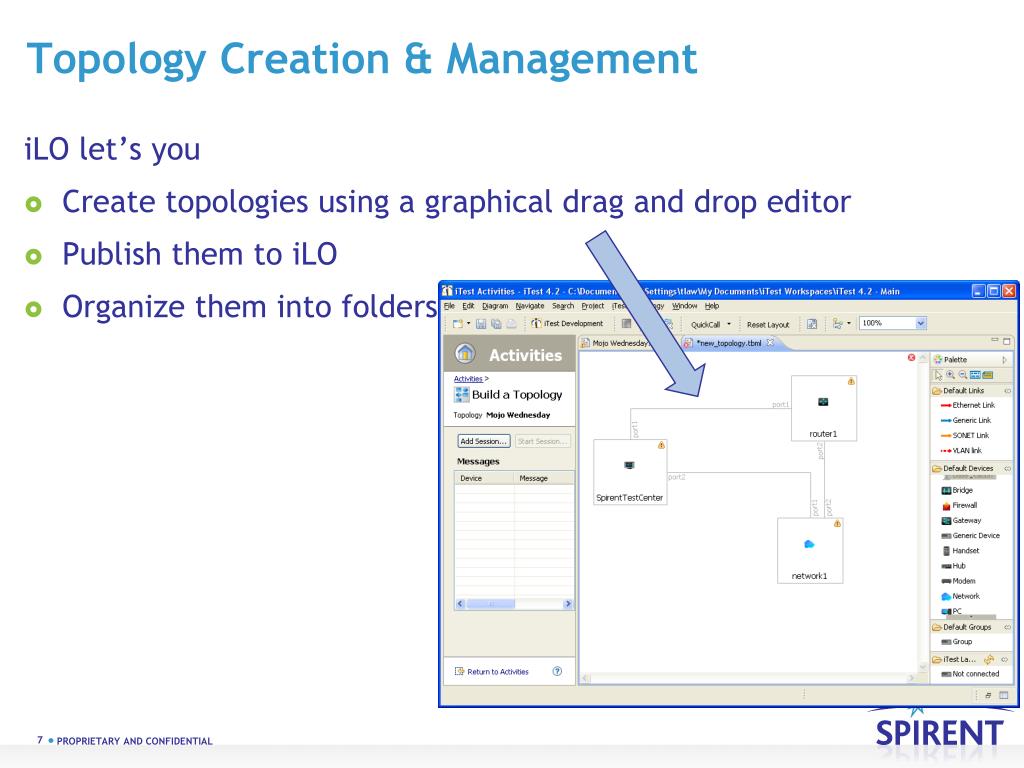The height and width of the screenshot is (768, 1024).
Task: Open the Edit menu
Action: click(x=468, y=306)
